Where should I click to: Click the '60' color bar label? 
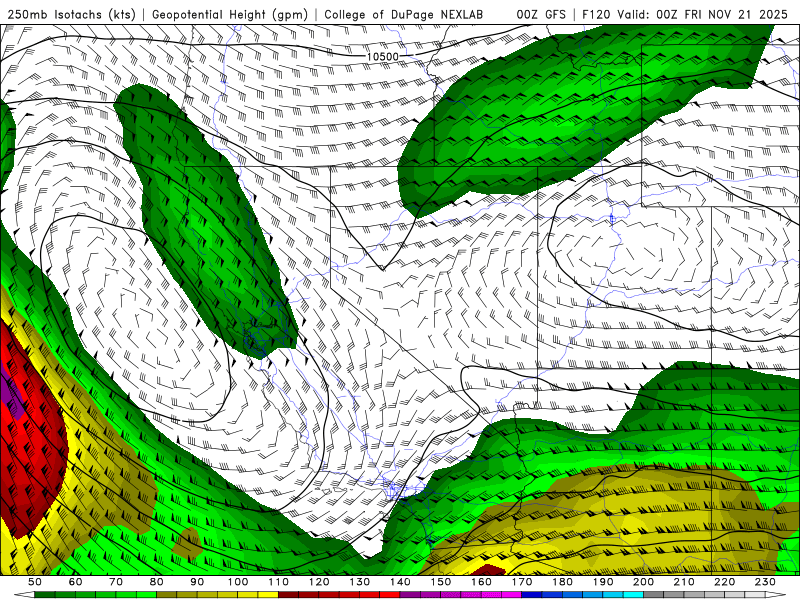pyautogui.click(x=76, y=582)
